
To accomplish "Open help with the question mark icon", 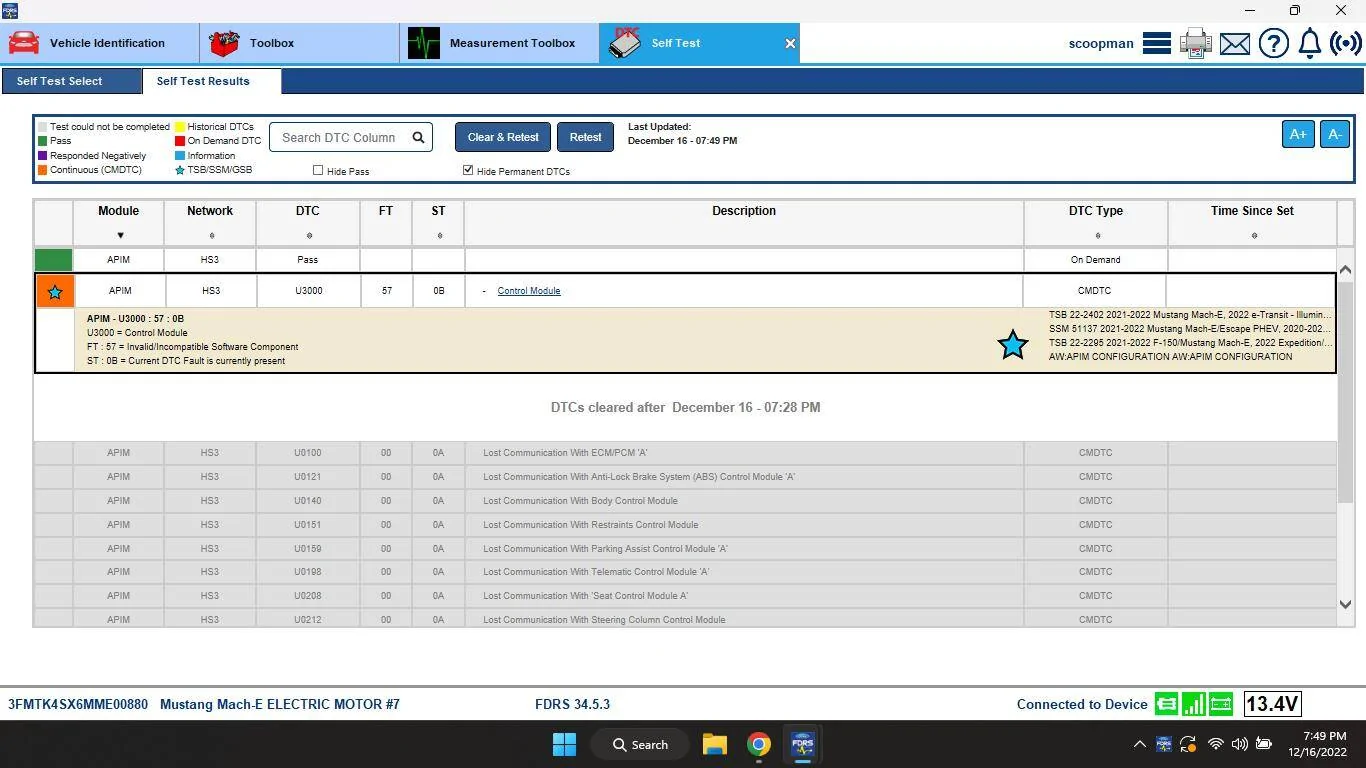I will (x=1273, y=43).
